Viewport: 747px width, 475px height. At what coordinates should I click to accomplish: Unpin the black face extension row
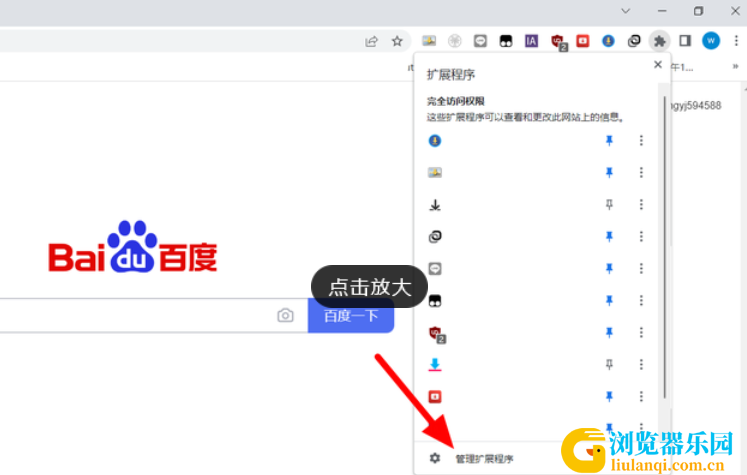click(x=609, y=301)
